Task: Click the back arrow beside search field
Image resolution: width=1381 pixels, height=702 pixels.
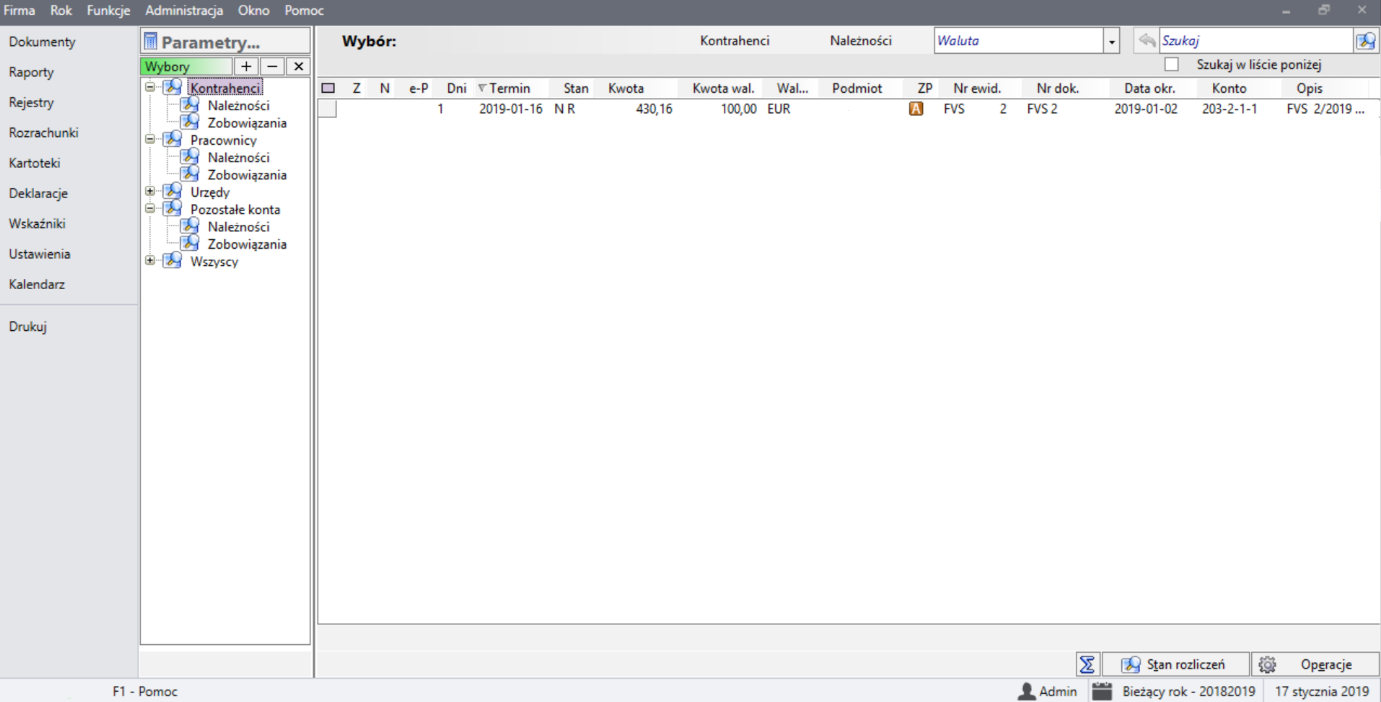Action: (x=1147, y=41)
